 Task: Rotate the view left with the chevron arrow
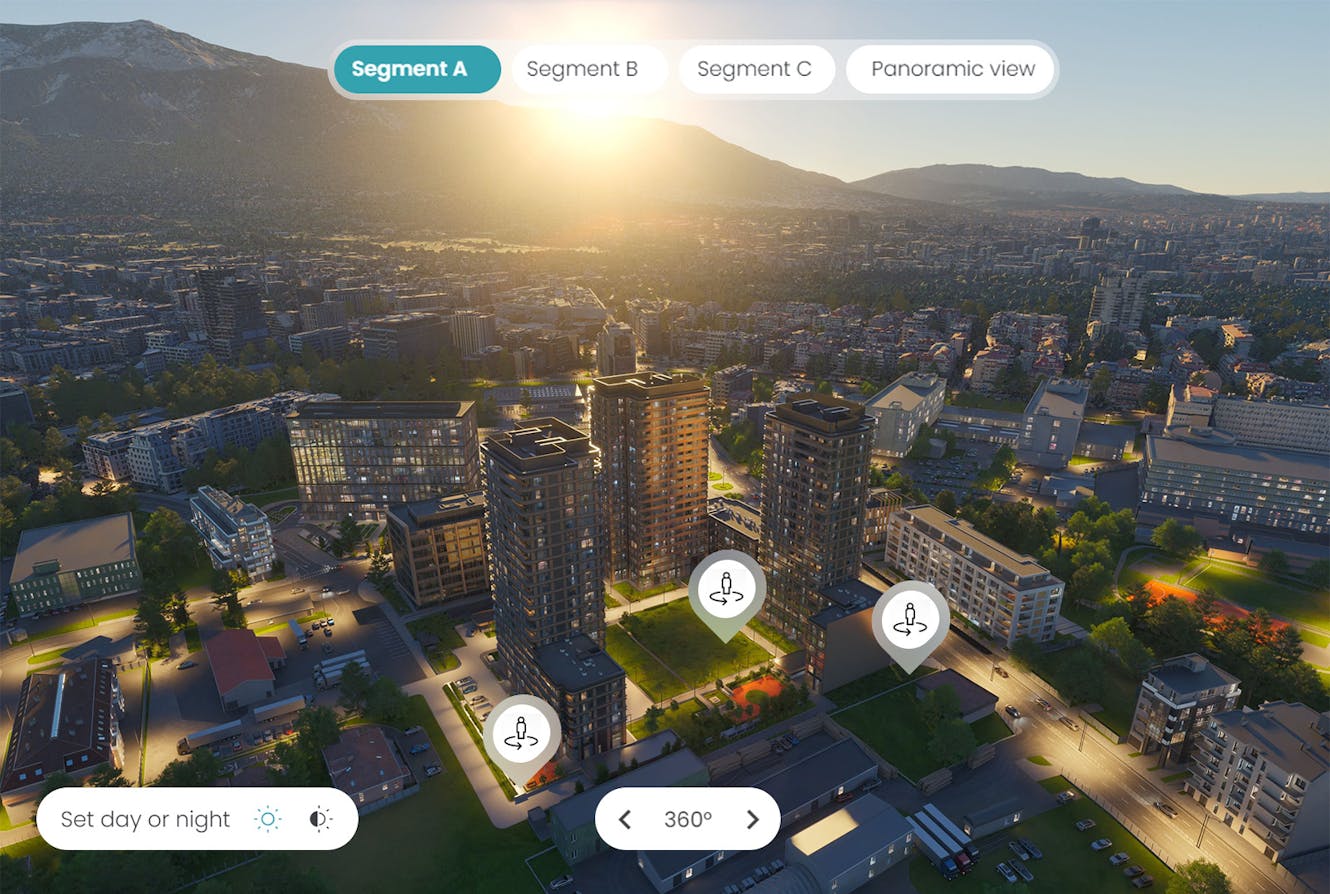point(625,818)
